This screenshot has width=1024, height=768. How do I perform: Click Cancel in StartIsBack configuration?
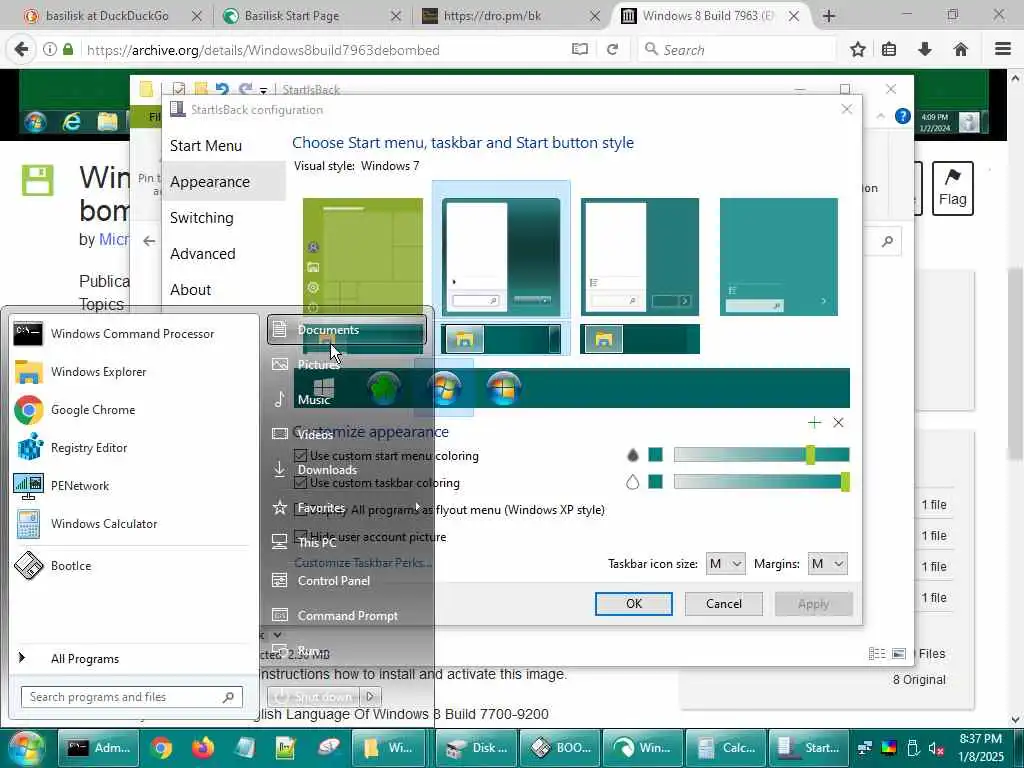724,604
